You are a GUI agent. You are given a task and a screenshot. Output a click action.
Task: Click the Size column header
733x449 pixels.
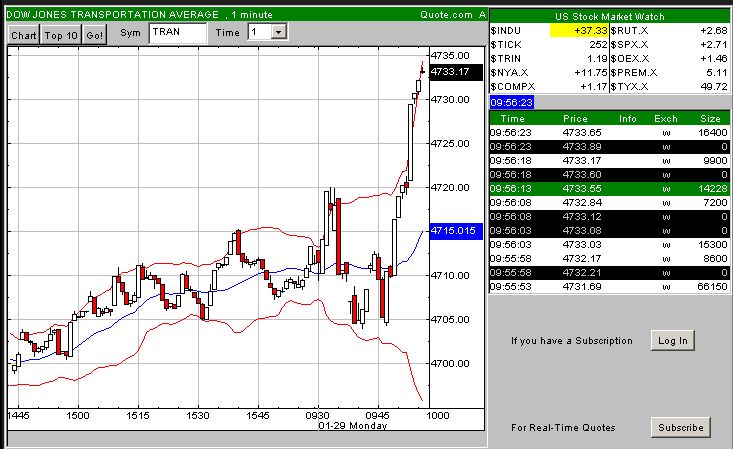coord(710,119)
